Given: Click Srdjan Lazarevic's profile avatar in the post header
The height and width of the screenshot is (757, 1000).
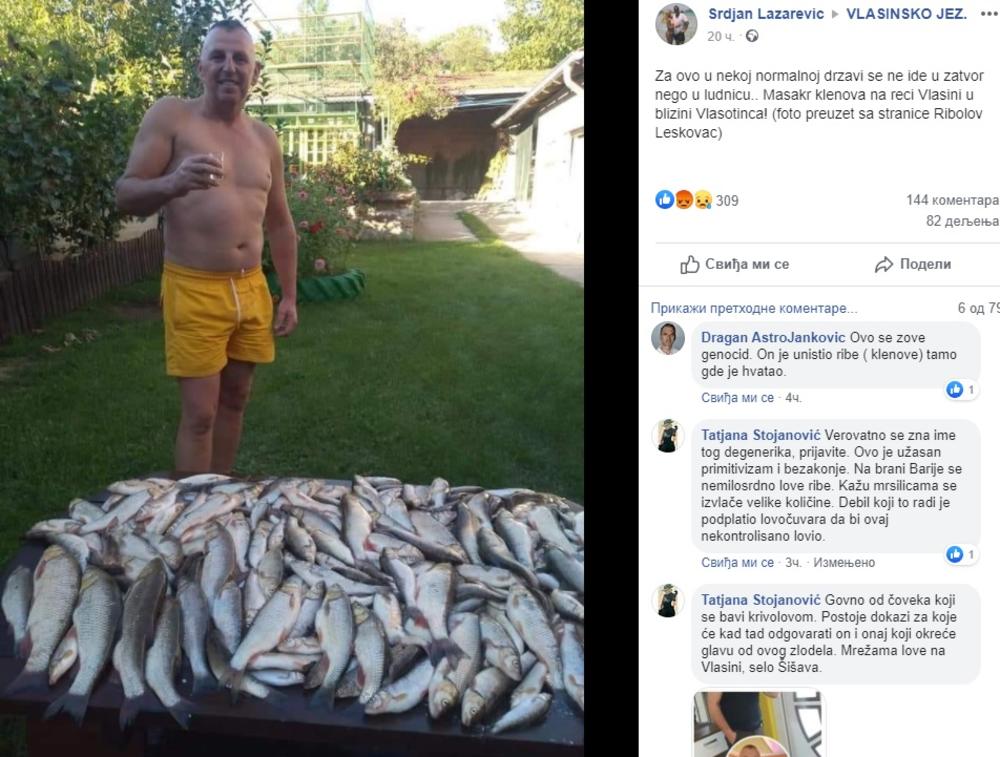Looking at the screenshot, I should [676, 24].
